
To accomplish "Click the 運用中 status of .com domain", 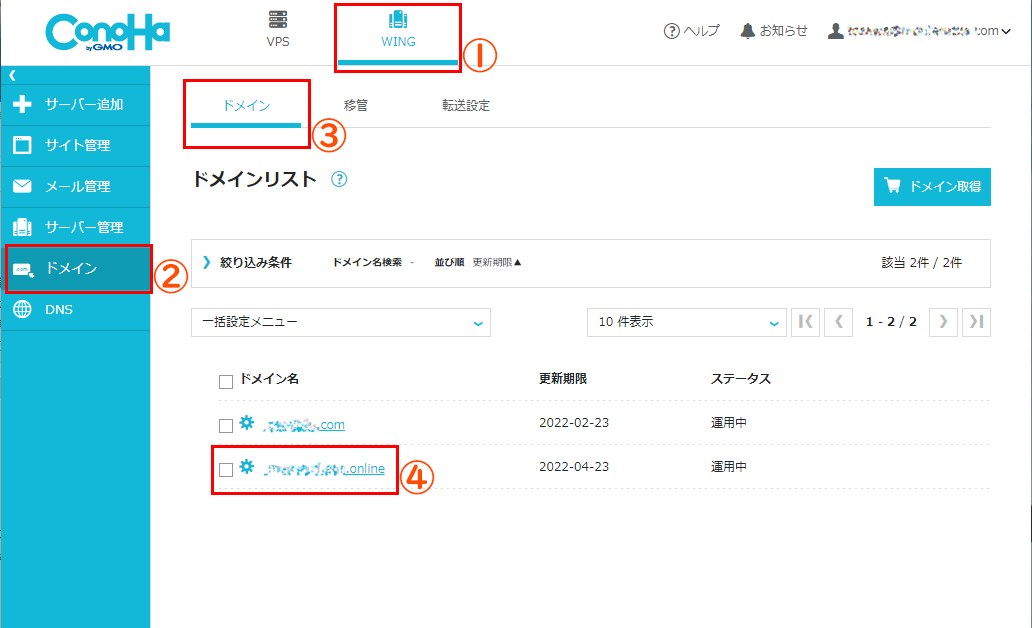I will pos(729,423).
